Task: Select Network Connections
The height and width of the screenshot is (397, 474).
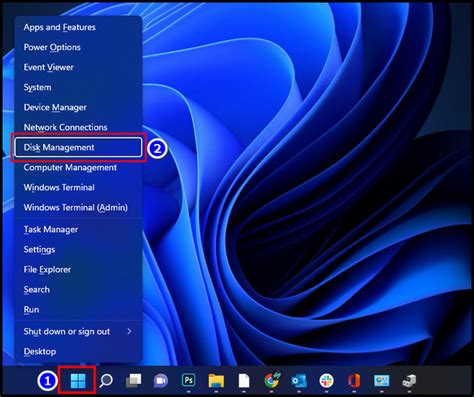Action: click(x=79, y=127)
